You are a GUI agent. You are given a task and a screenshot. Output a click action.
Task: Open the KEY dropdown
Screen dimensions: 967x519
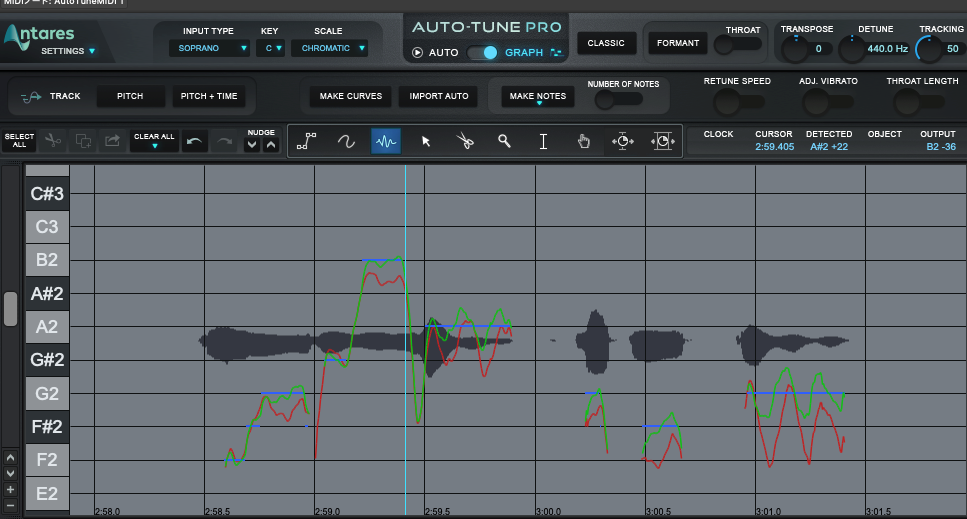coord(270,48)
